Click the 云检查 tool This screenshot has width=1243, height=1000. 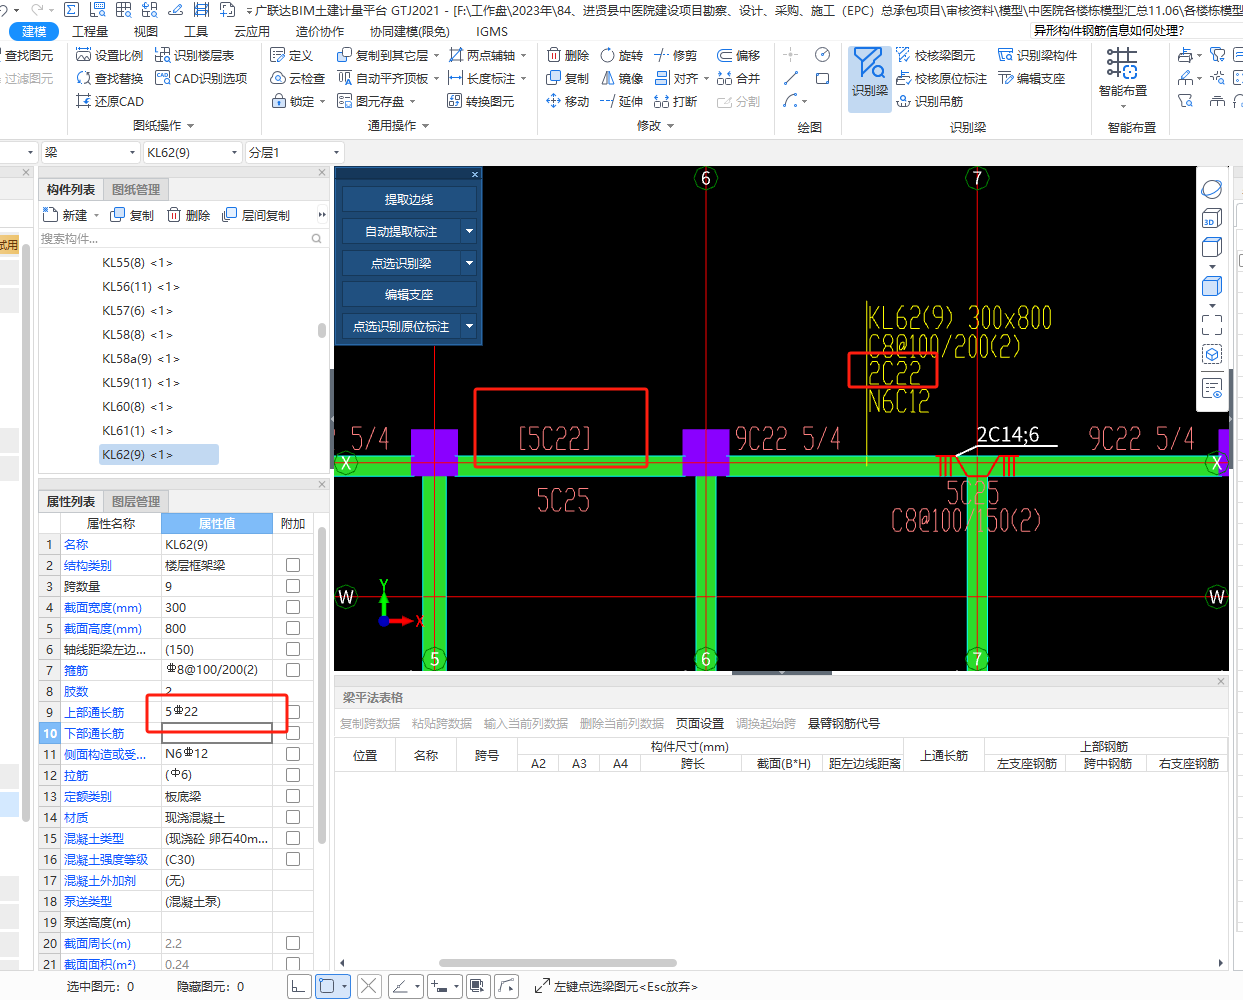(298, 78)
